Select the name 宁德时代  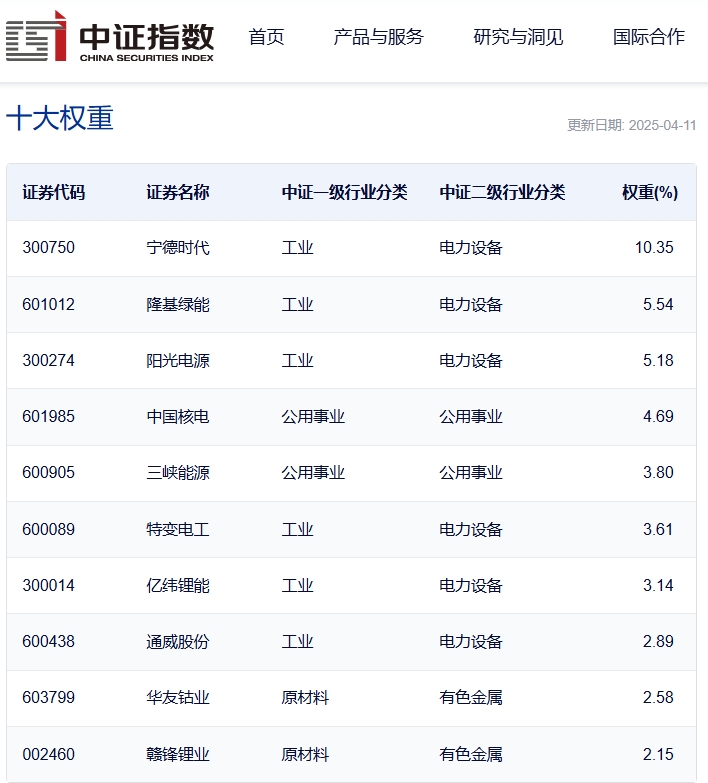(x=178, y=248)
